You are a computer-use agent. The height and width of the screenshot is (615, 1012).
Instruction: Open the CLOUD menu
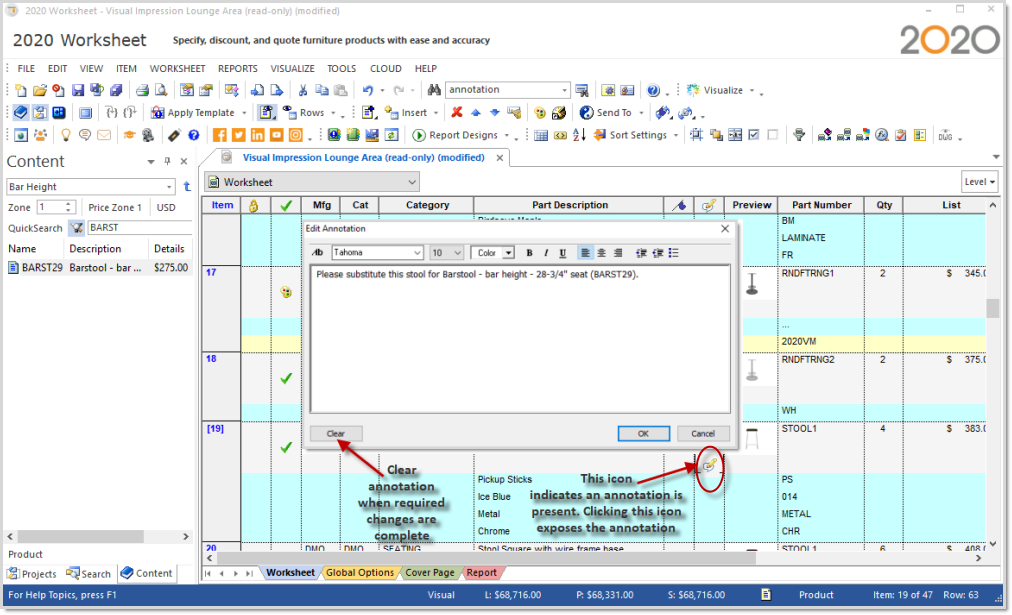pyautogui.click(x=386, y=68)
